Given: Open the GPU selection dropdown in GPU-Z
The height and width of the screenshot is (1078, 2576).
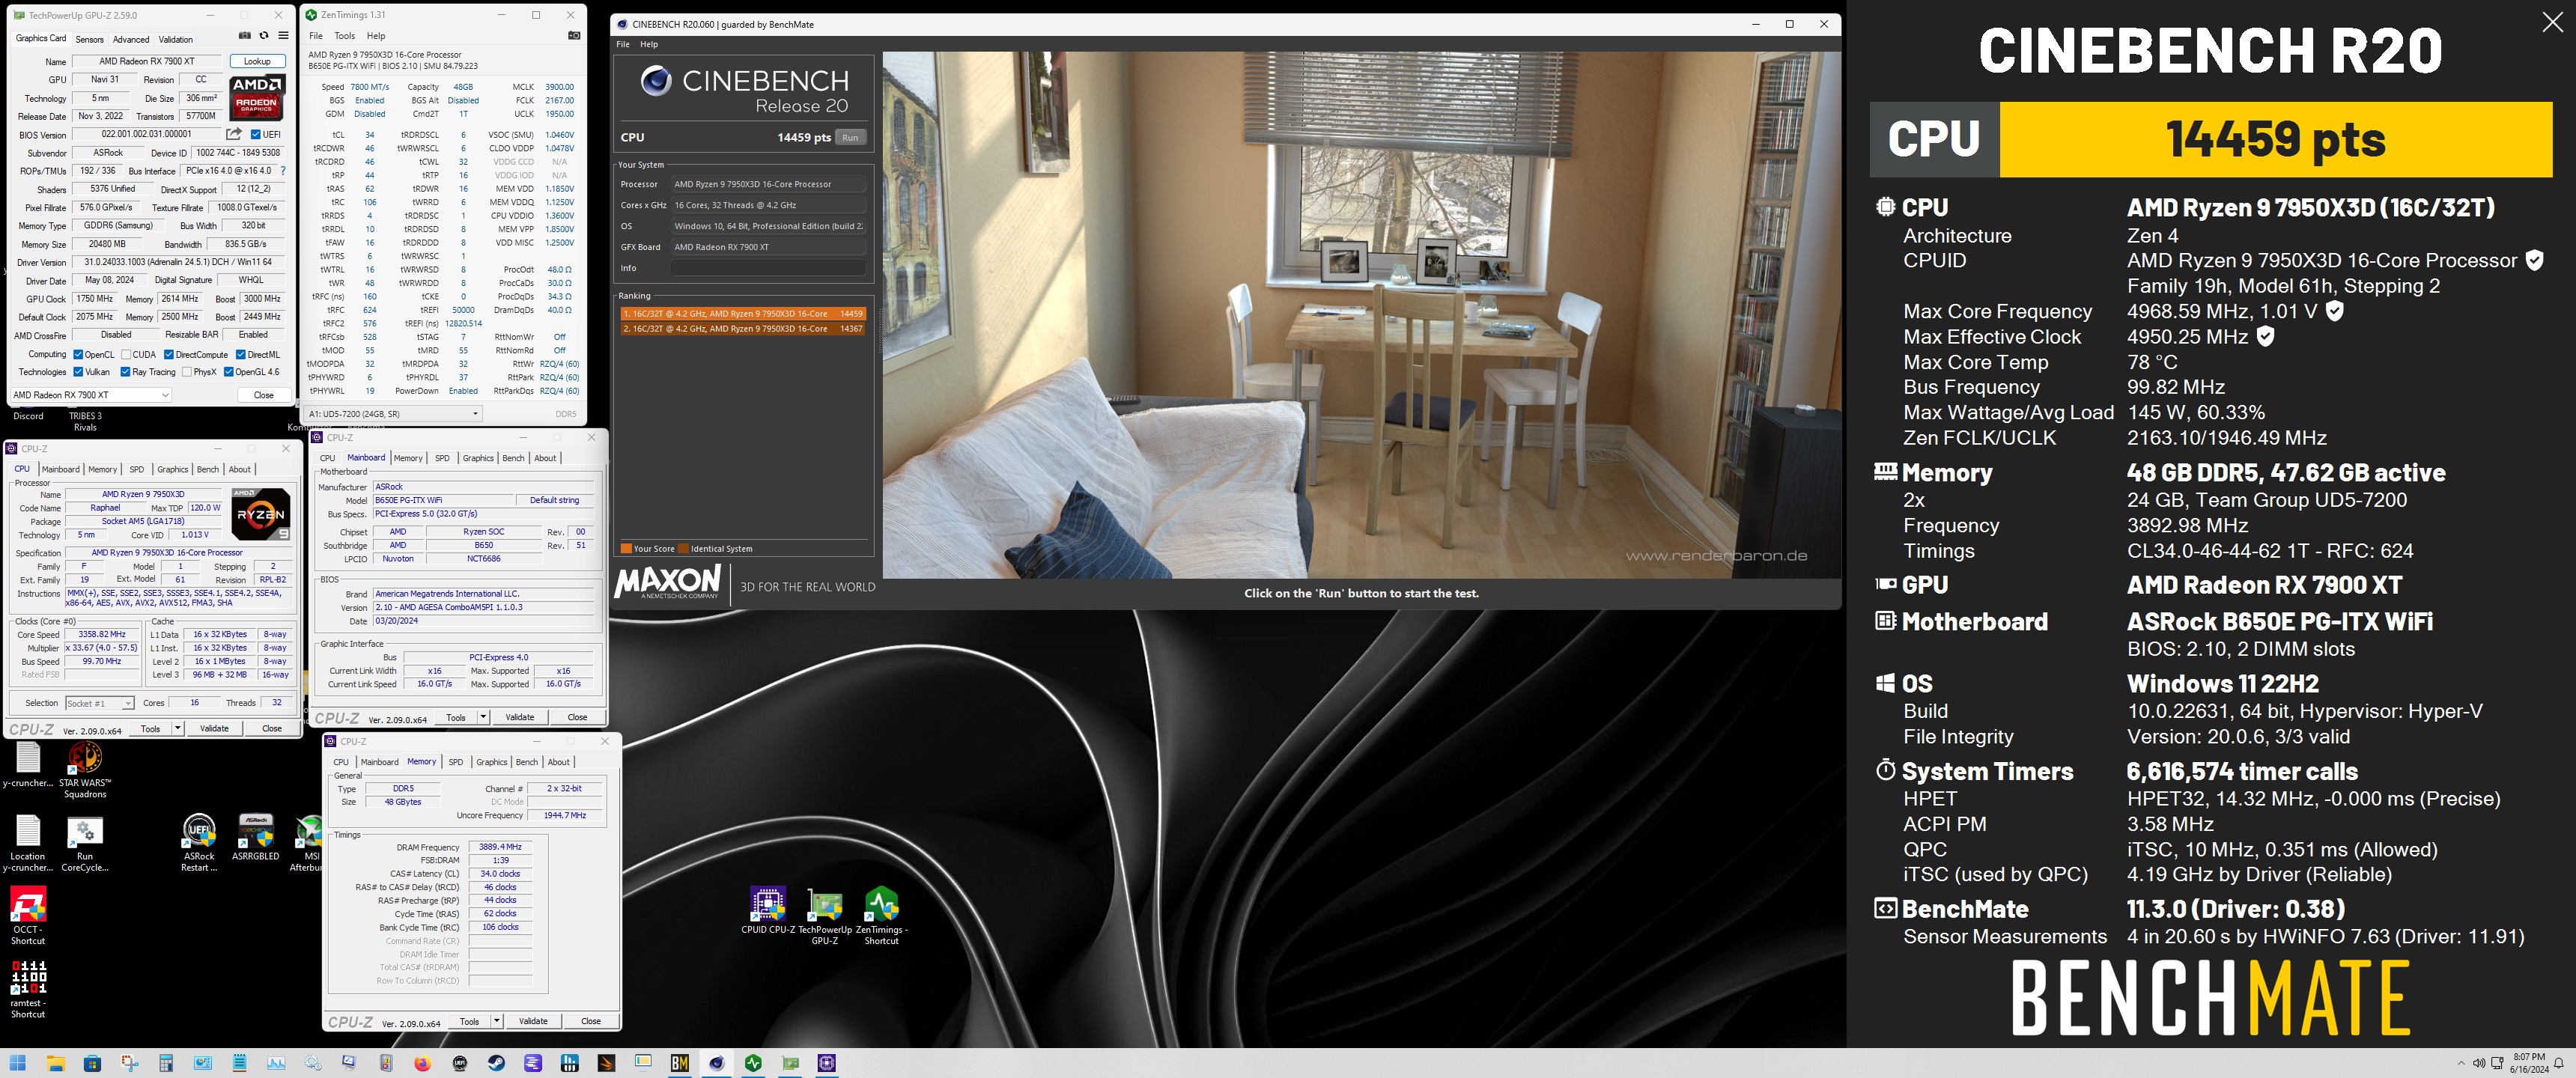Looking at the screenshot, I should (x=91, y=395).
